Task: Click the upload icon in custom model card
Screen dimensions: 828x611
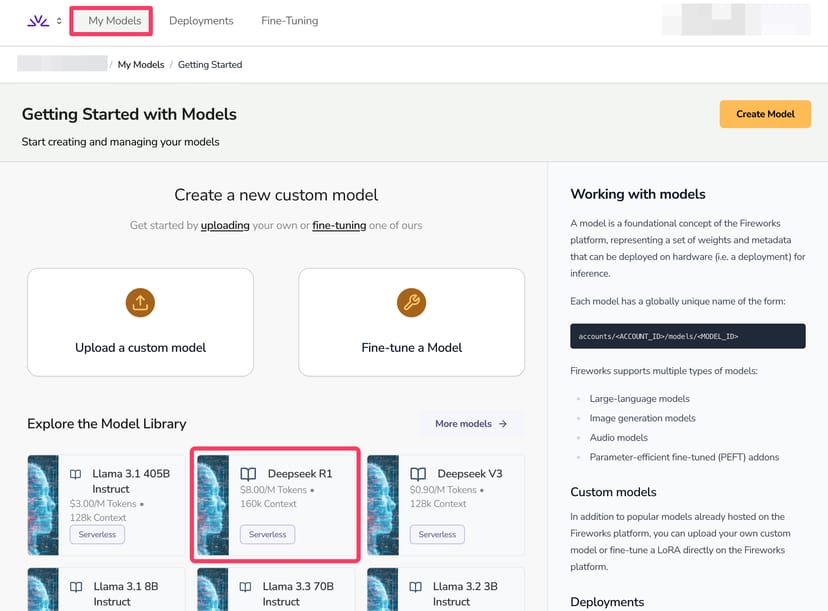Action: [140, 303]
